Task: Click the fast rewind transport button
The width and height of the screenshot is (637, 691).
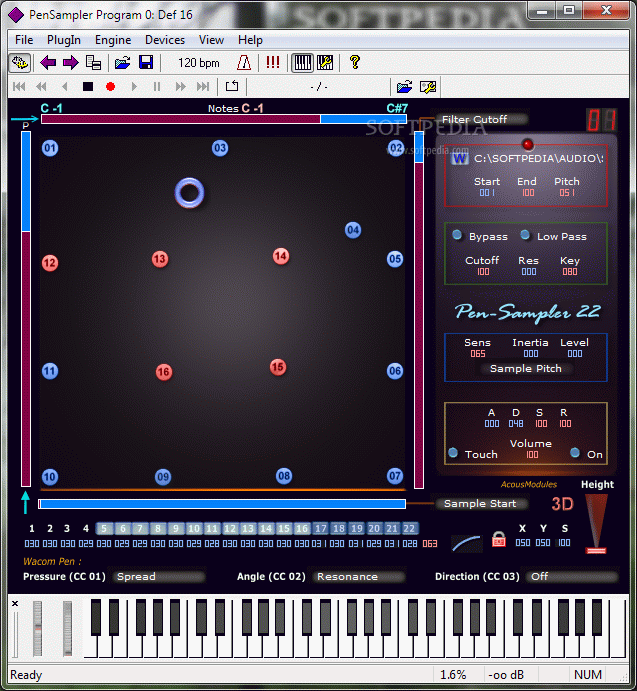Action: 41,86
